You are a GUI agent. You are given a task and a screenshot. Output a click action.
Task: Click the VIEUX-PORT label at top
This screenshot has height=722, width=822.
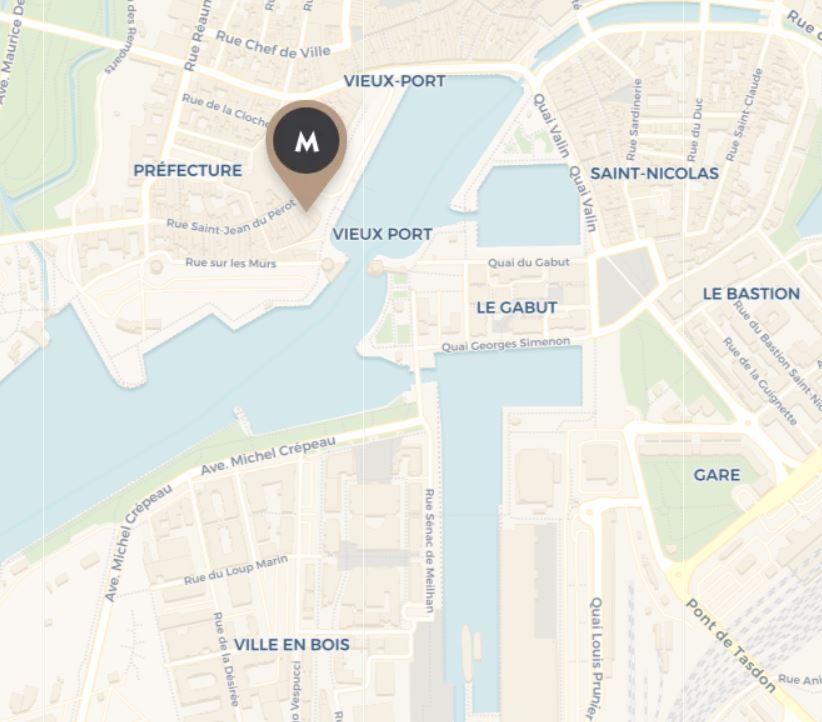pos(394,81)
